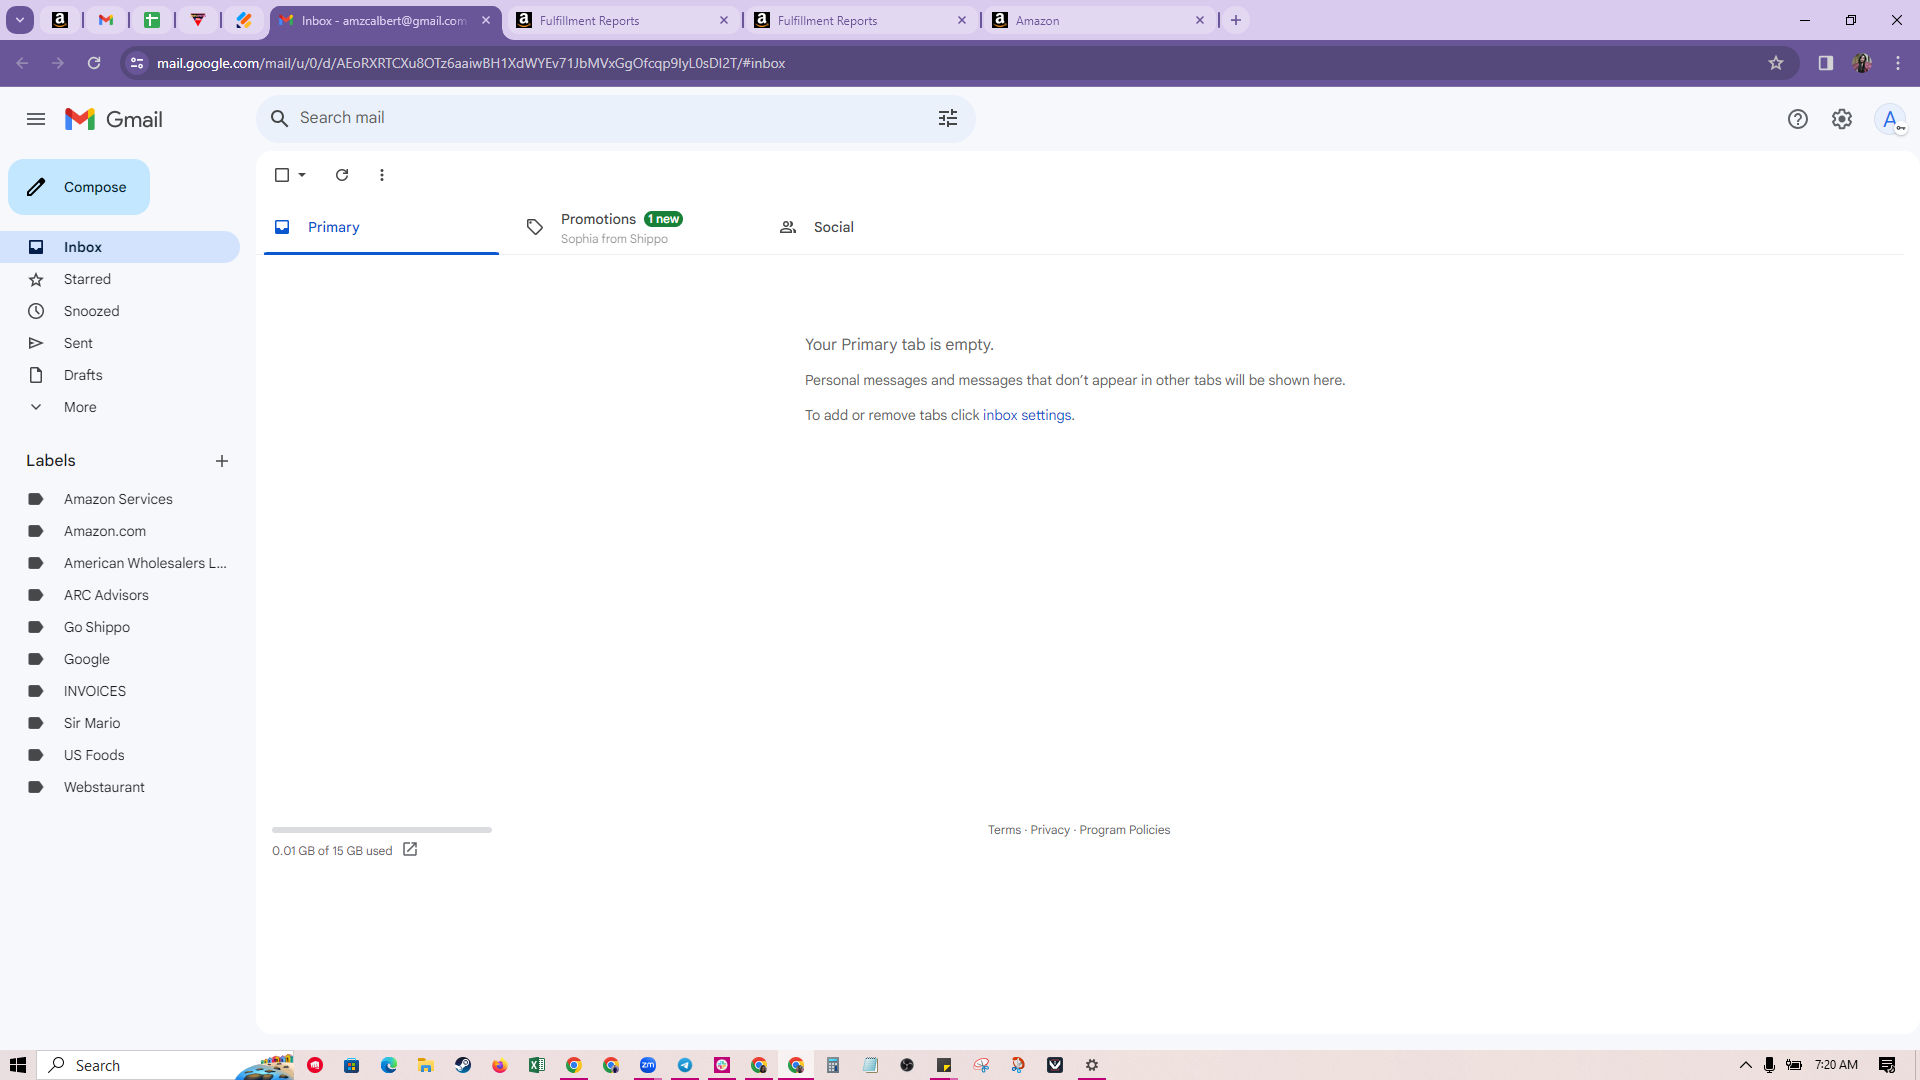This screenshot has height=1080, width=1920.
Task: Click the 0.01 GB of 15 GB used text
Action: 332,851
